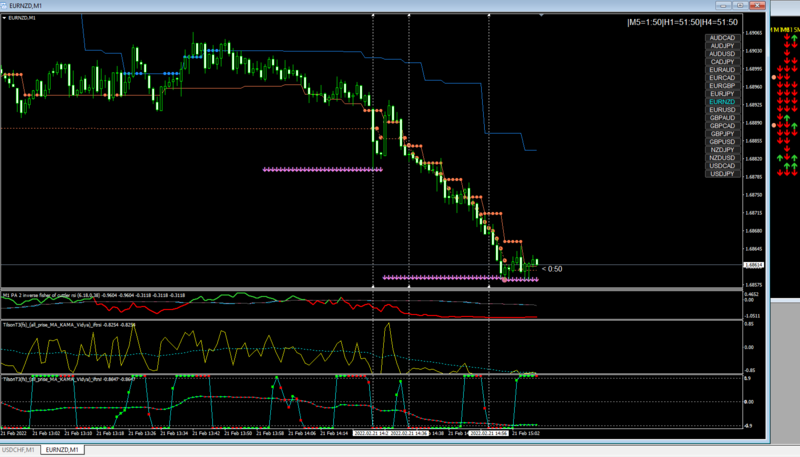Activate the EURNZD,M1 chart tab
800x457 pixels.
pyautogui.click(x=62, y=450)
